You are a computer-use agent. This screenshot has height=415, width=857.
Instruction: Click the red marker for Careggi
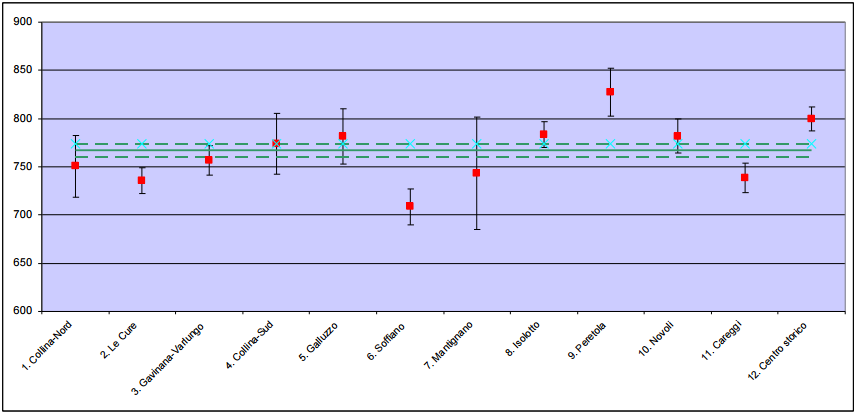[x=744, y=178]
